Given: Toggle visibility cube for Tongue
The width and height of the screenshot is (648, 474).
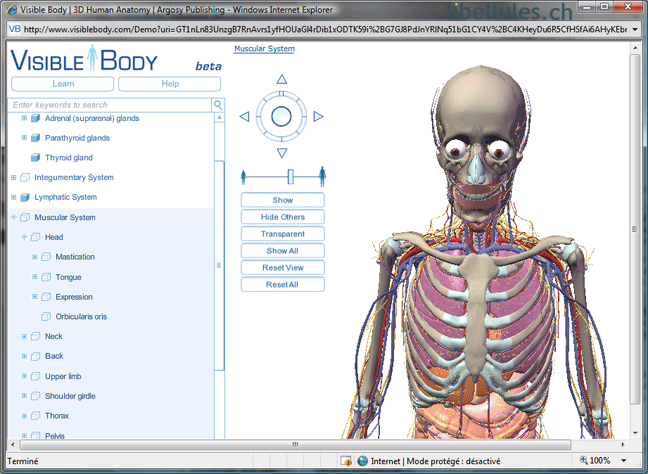Looking at the screenshot, I should click(x=46, y=277).
